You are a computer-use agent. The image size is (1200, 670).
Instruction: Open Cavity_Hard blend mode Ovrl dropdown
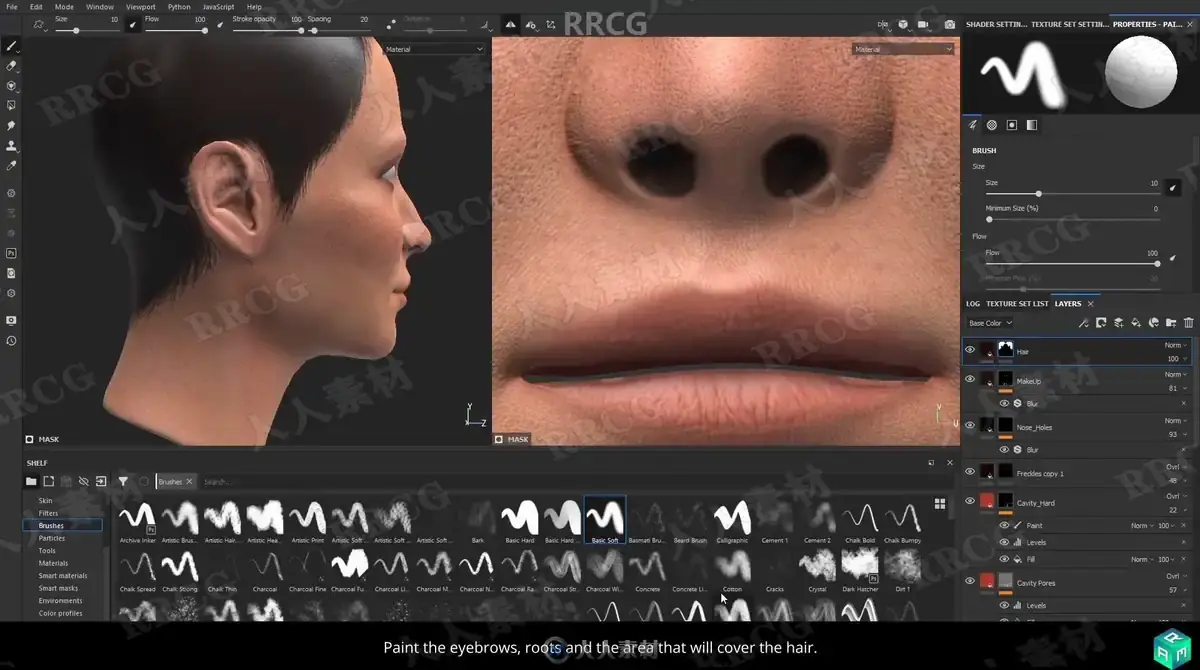pyautogui.click(x=1176, y=496)
